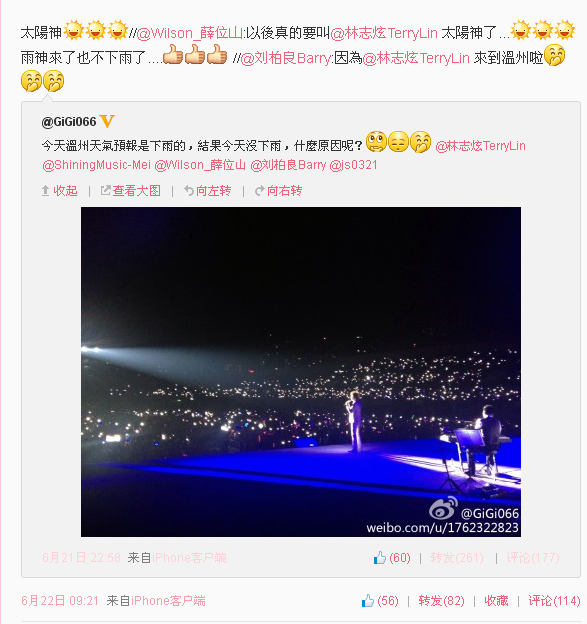Like the repost via the bottom thumbs-up icon

368,600
